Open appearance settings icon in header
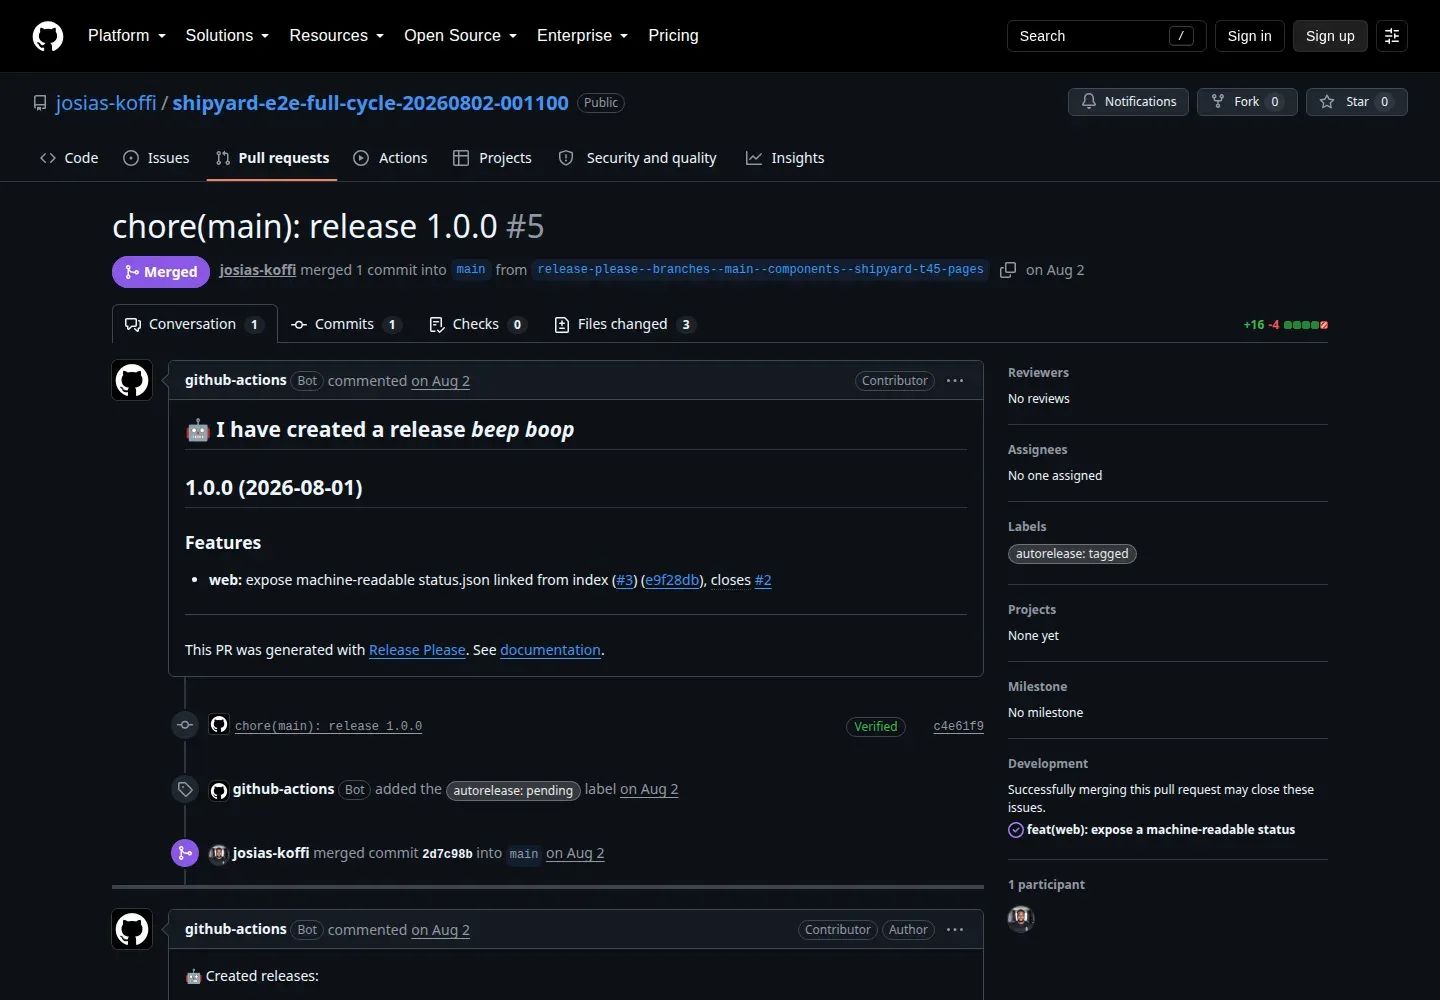 click(1392, 36)
